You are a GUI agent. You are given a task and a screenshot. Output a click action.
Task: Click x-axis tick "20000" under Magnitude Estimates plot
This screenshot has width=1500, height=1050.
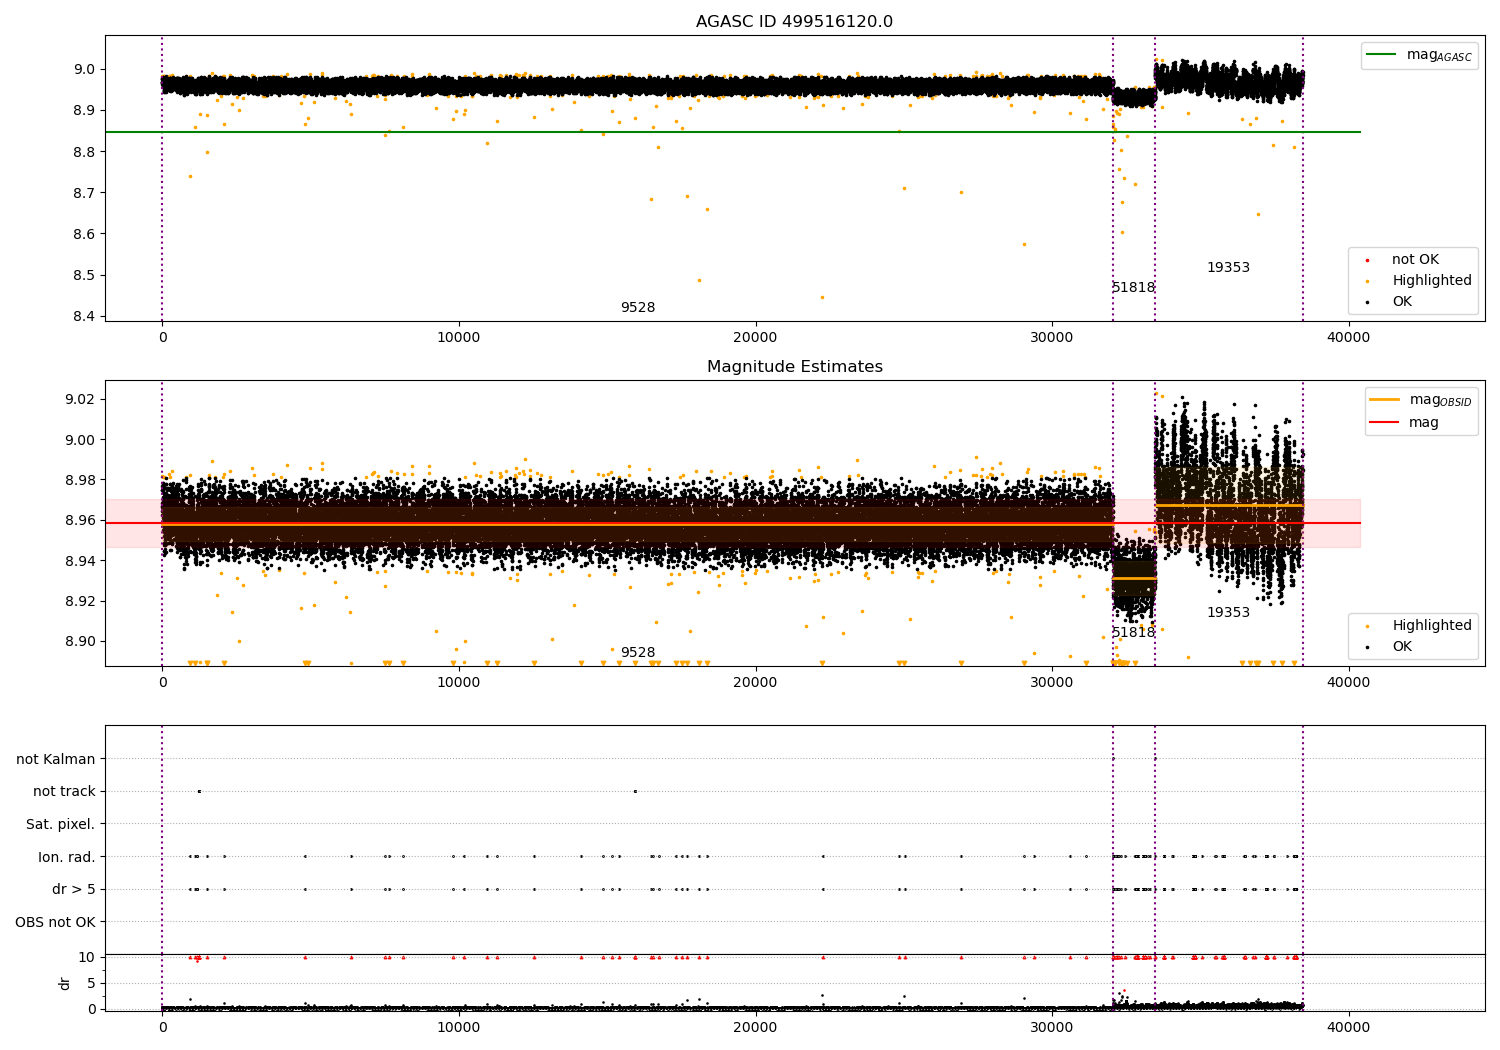coord(755,682)
